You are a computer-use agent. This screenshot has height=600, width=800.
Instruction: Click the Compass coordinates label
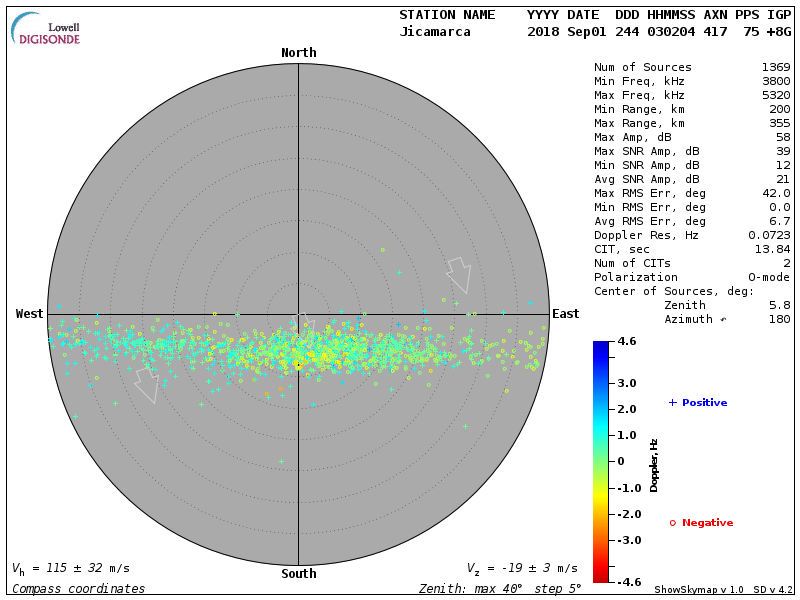[x=78, y=589]
